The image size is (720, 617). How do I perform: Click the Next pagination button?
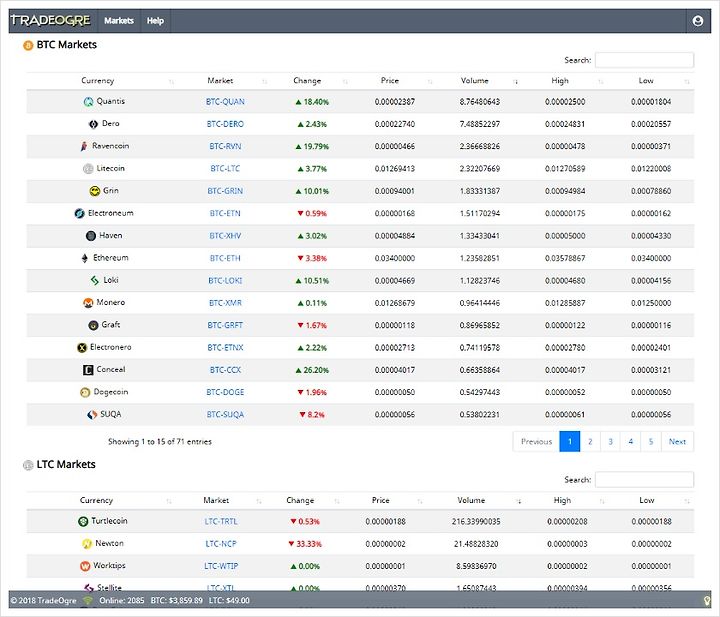[x=677, y=442]
